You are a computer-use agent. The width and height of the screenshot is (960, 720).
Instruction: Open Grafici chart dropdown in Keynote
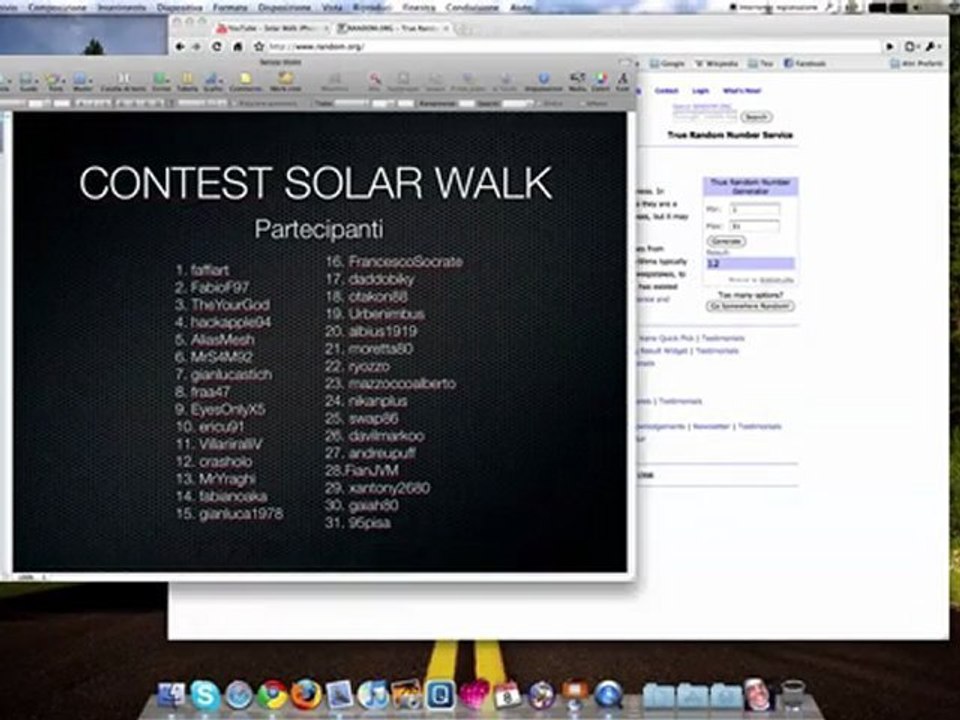212,82
